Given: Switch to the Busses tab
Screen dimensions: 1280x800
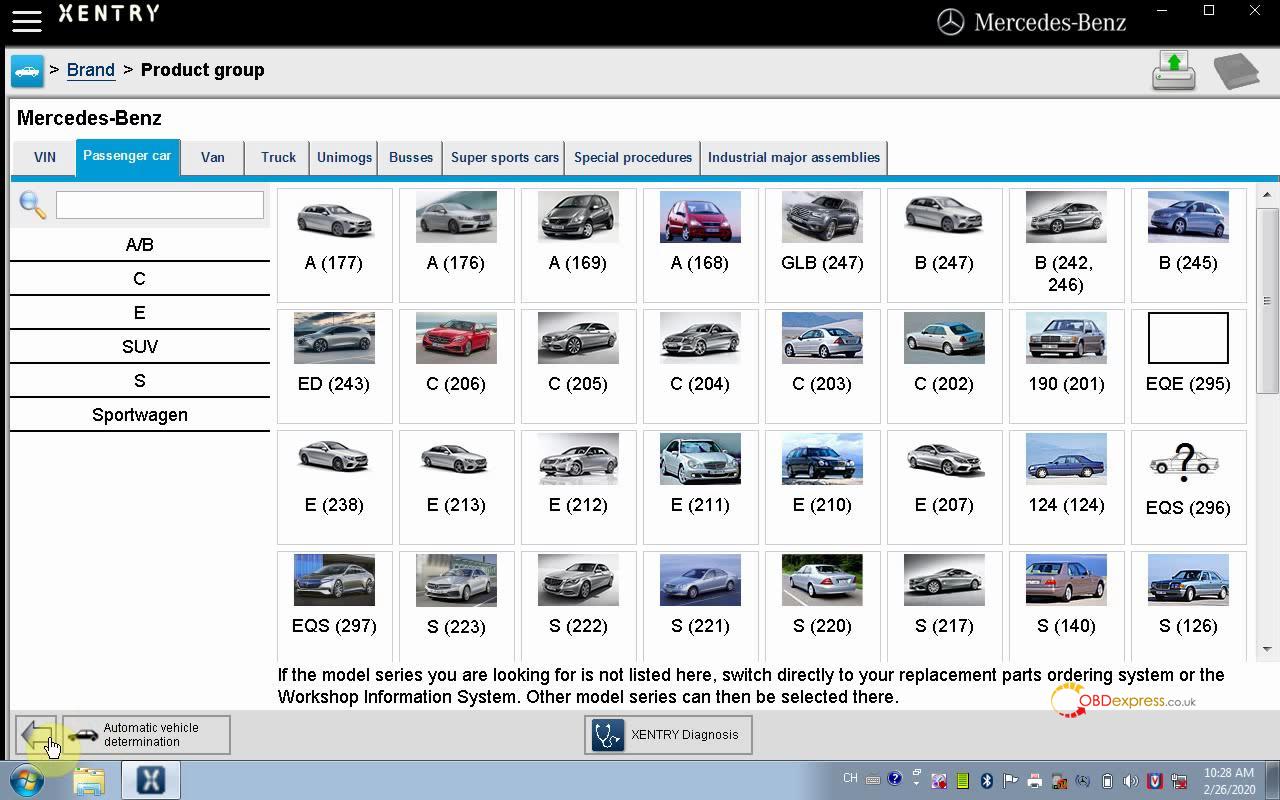Looking at the screenshot, I should [411, 158].
